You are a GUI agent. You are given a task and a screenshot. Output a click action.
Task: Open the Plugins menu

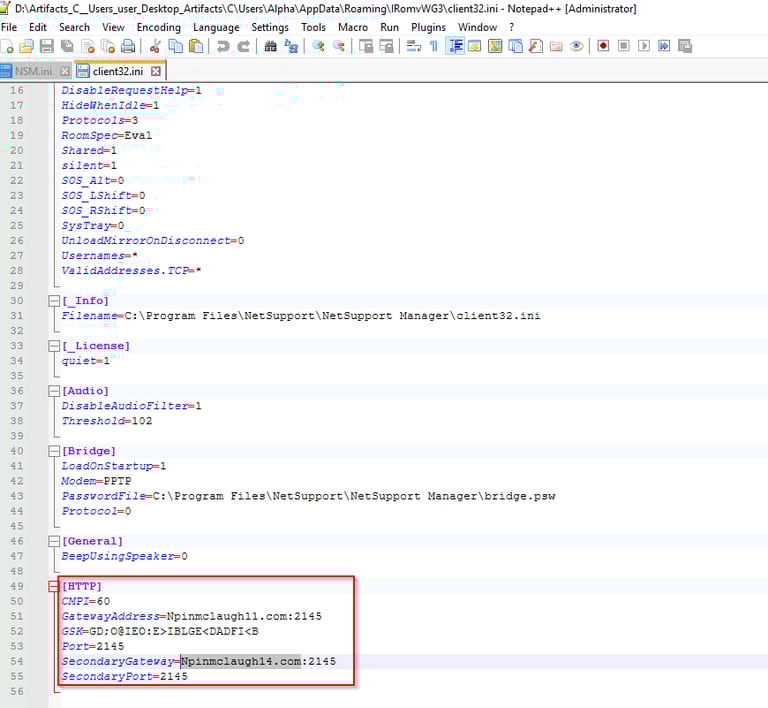point(429,27)
